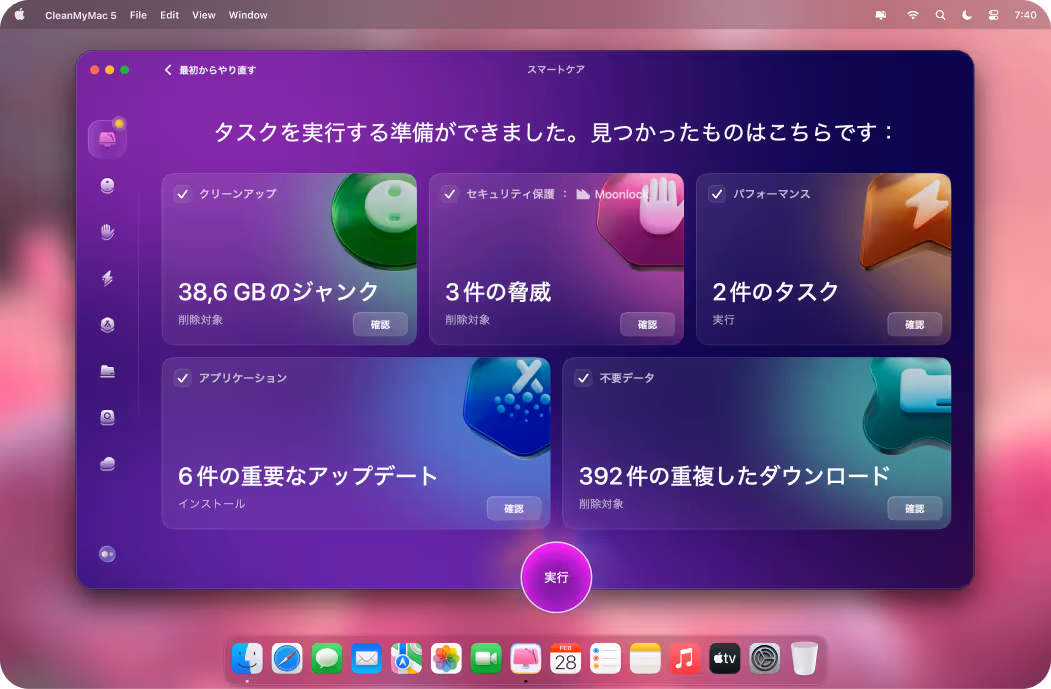Screen dimensions: 1051x689
Task: Uncheck the パフォーマンス checkbox
Action: coord(717,194)
